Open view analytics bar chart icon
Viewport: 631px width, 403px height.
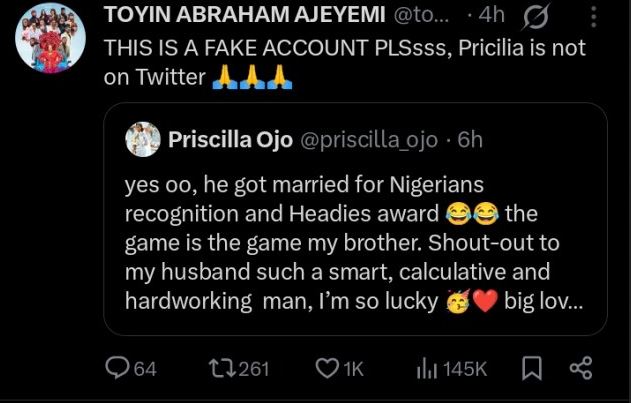[x=426, y=369]
